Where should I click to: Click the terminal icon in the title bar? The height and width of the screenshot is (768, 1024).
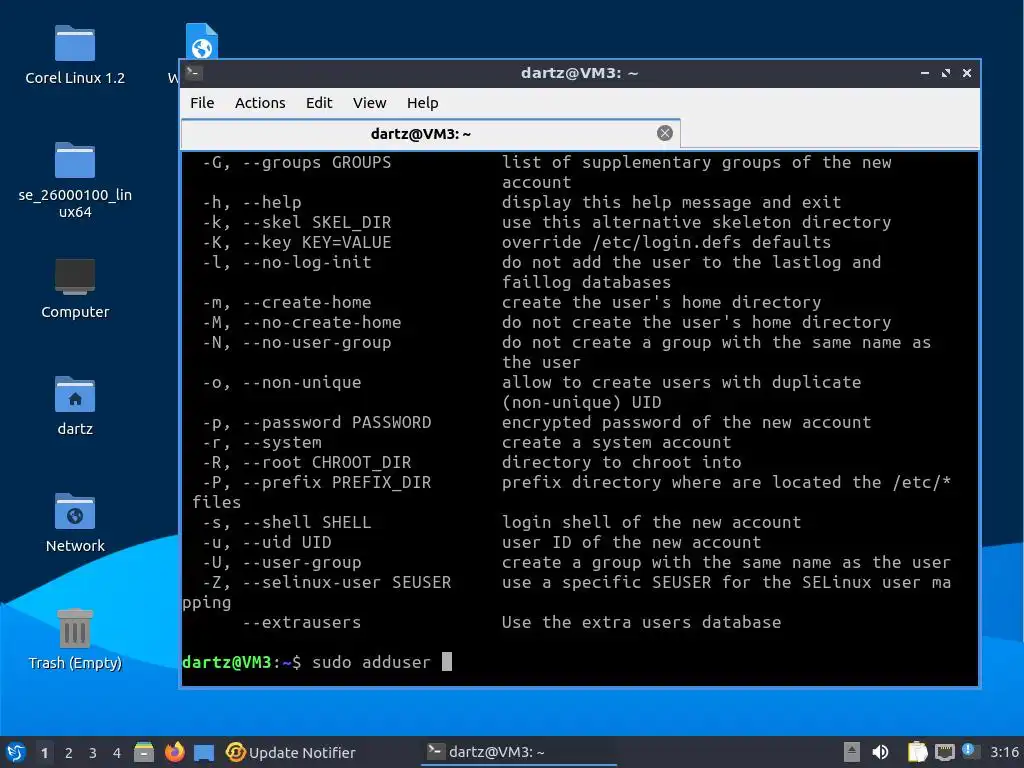point(194,72)
